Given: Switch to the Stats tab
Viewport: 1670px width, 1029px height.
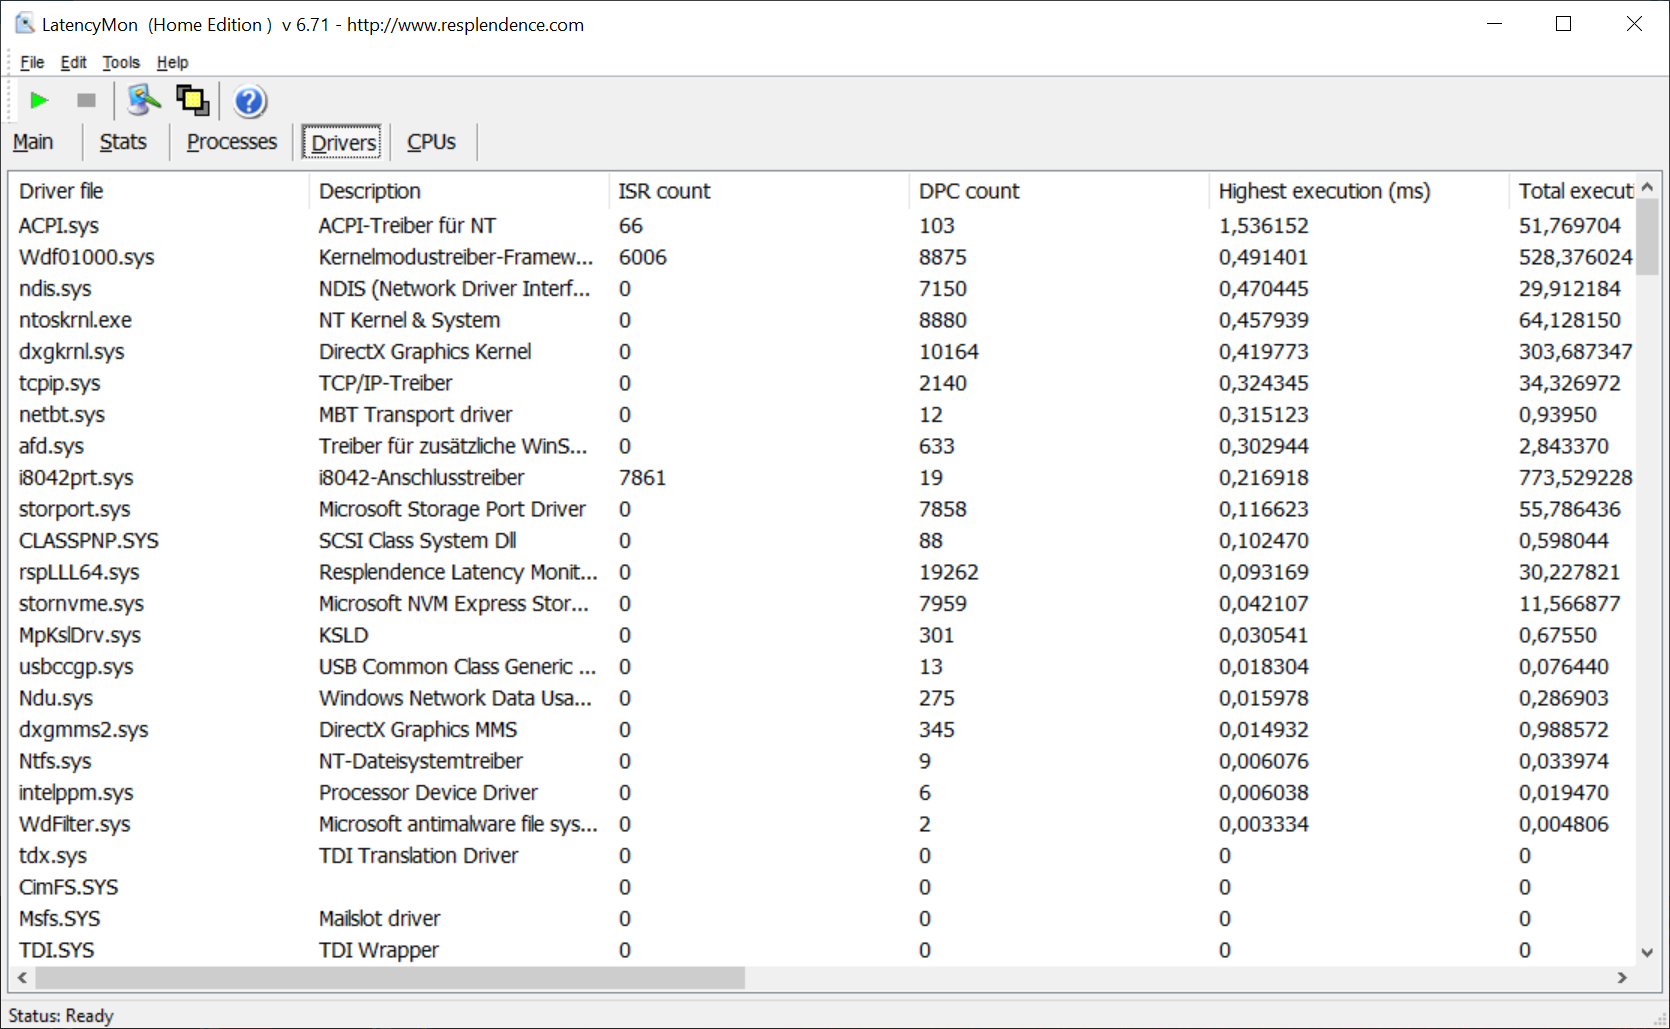Looking at the screenshot, I should coord(123,142).
